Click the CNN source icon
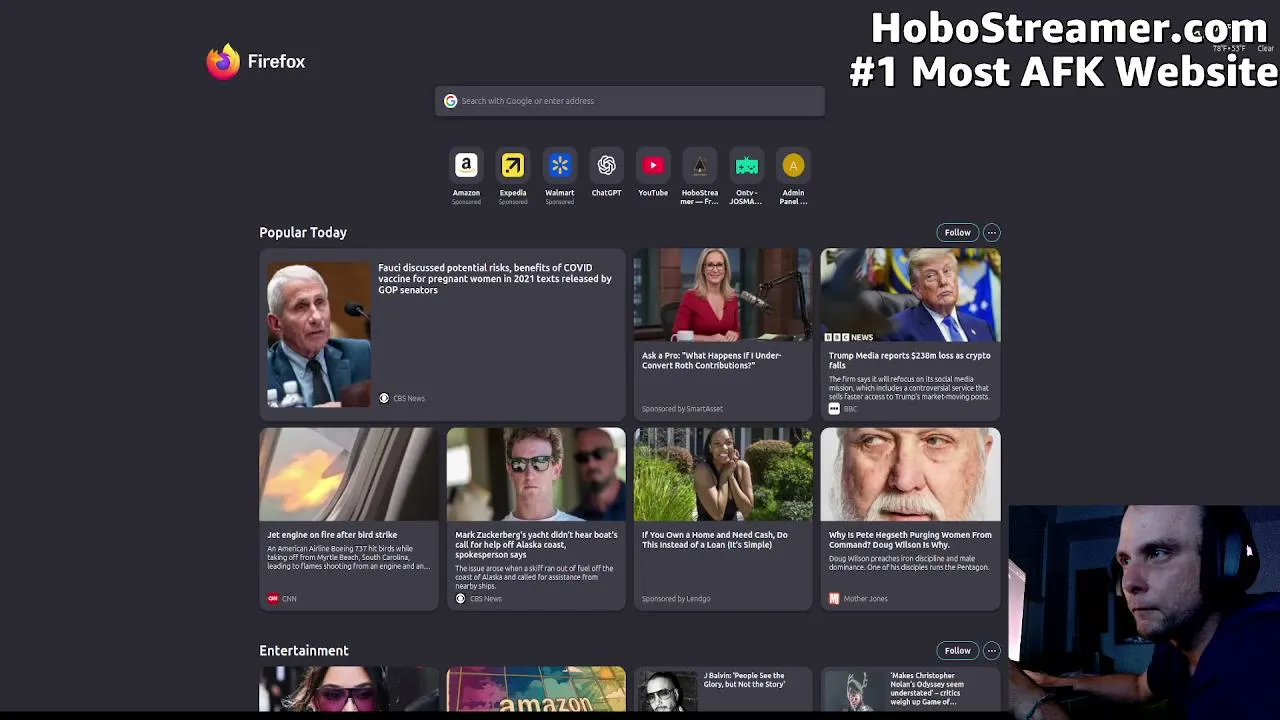This screenshot has height=720, width=1280. point(273,599)
